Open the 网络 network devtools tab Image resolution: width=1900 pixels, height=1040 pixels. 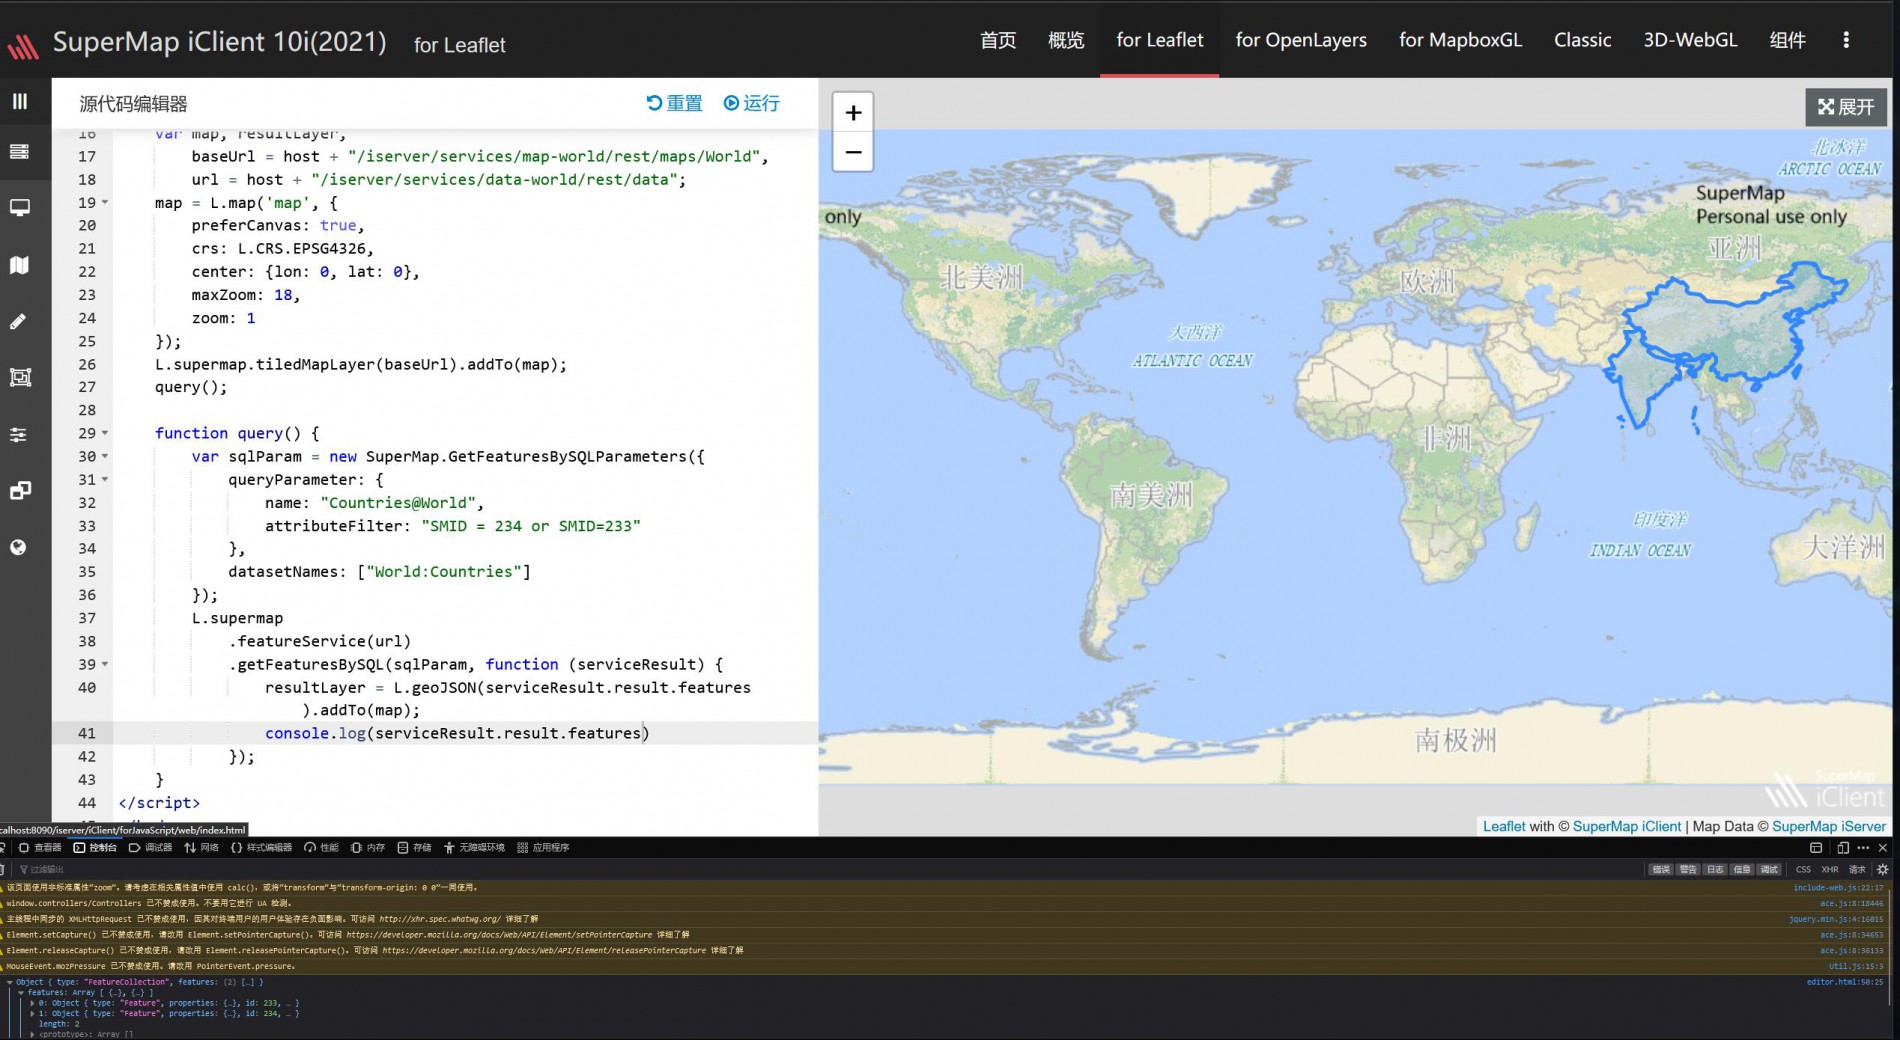[x=201, y=848]
